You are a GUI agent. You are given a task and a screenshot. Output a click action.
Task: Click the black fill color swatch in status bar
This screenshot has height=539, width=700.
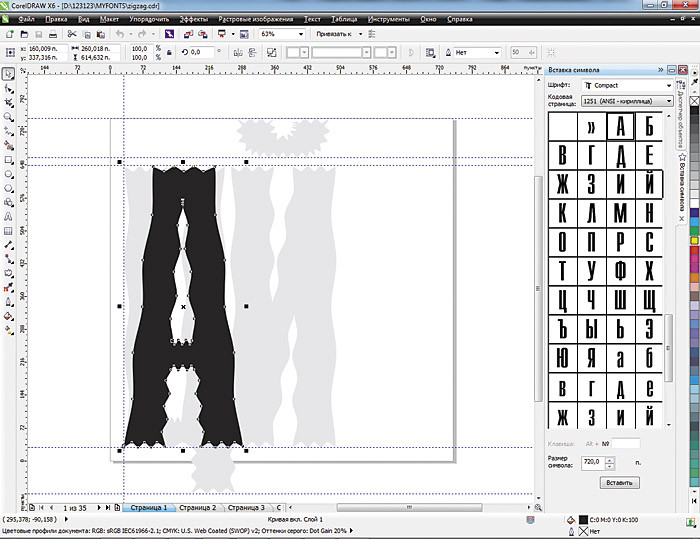coord(583,519)
